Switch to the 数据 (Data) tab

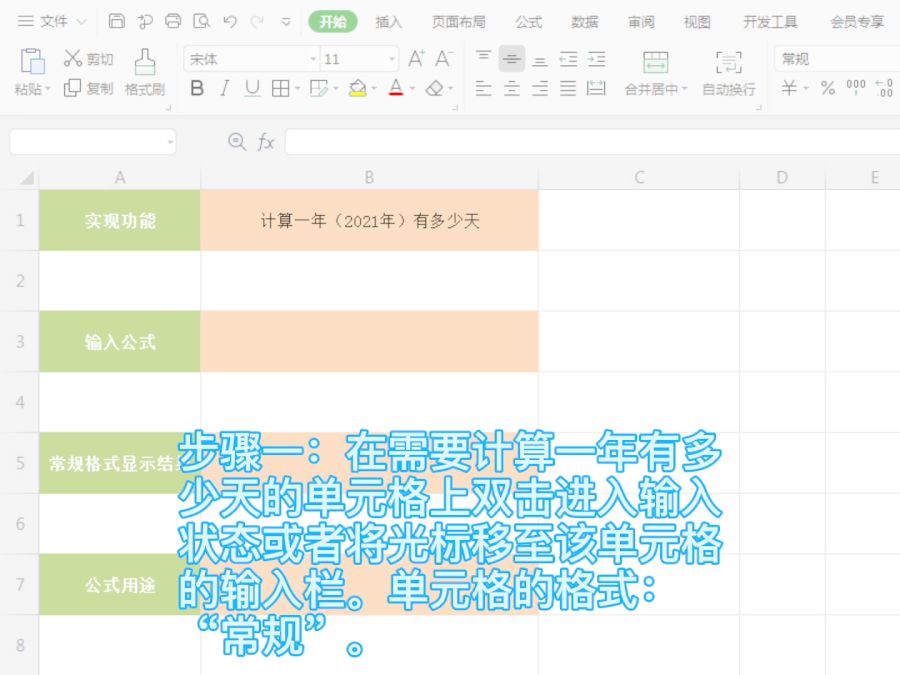coord(585,22)
